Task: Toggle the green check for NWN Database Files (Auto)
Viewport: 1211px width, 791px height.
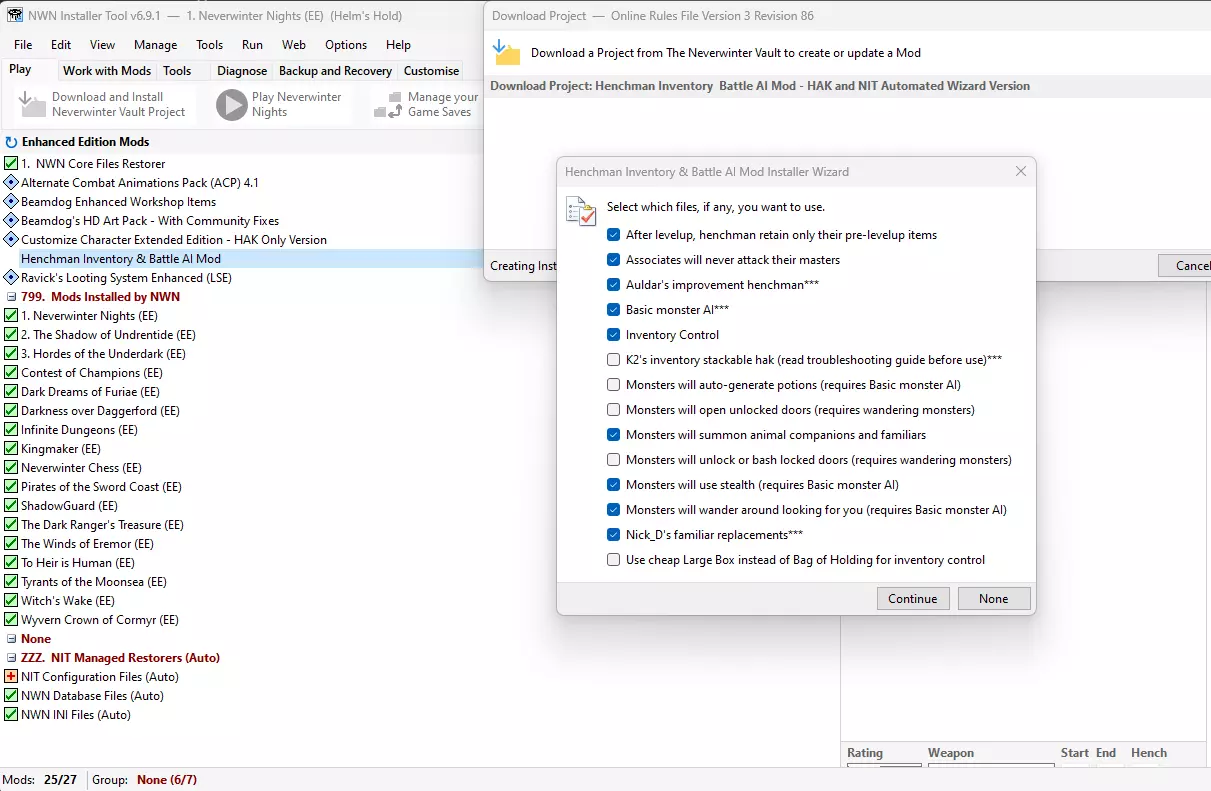Action: 12,696
